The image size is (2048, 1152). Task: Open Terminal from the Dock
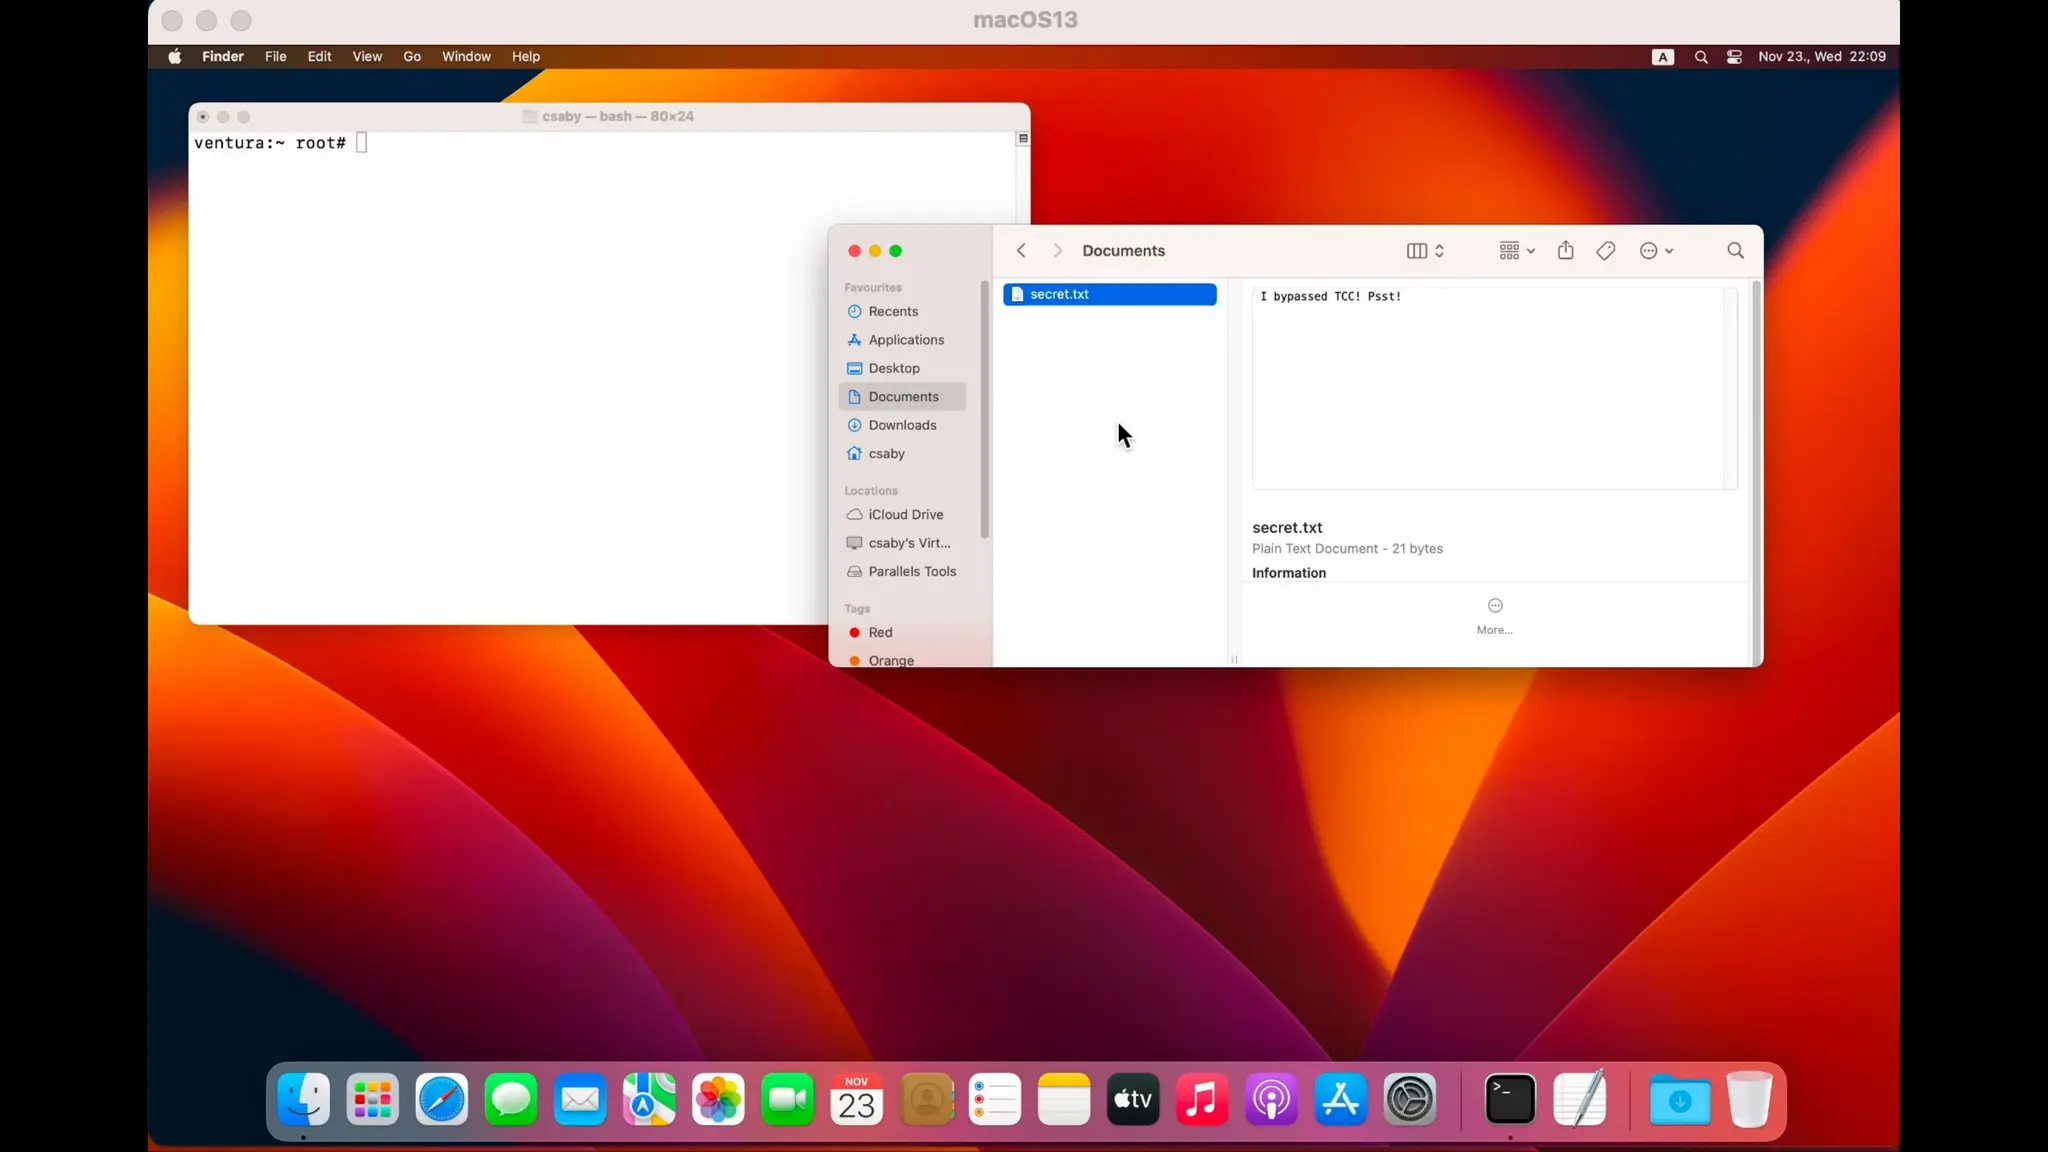1509,1100
